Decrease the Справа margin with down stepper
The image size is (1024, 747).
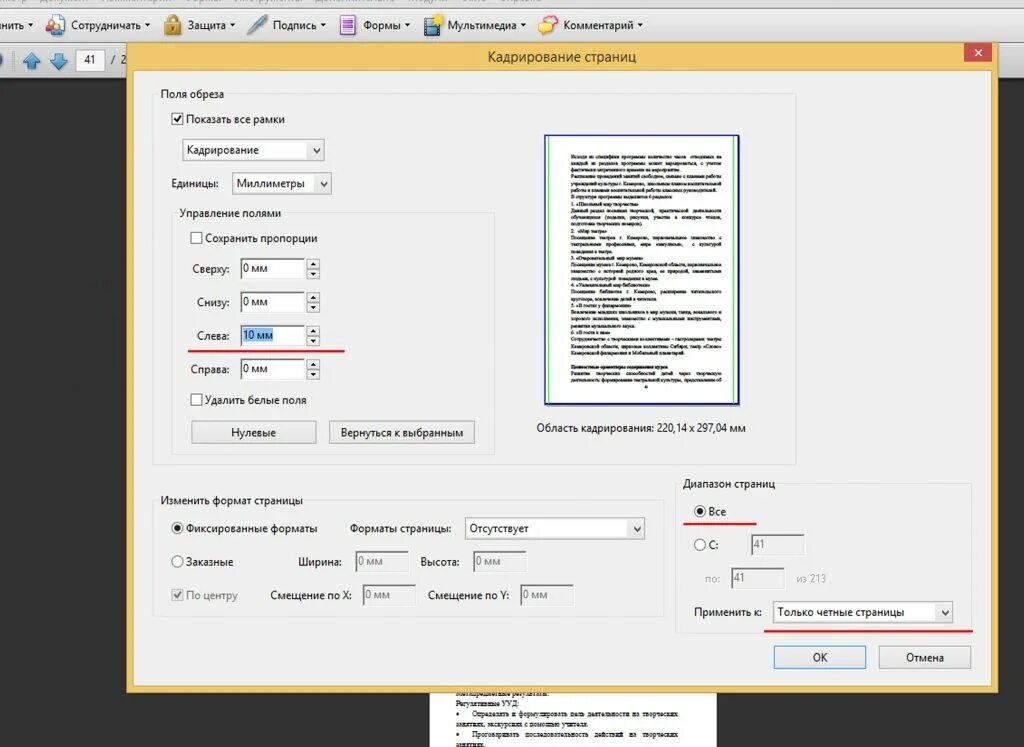313,374
